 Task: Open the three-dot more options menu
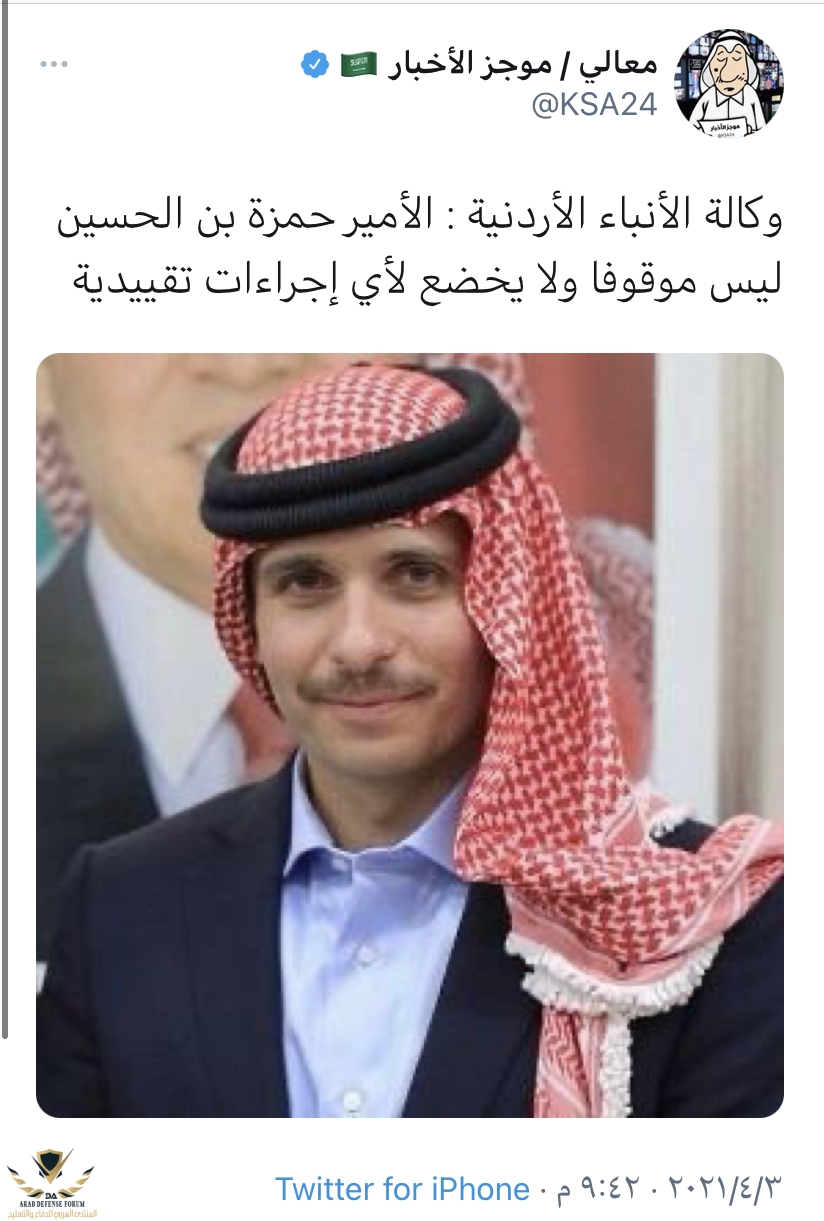click(x=54, y=66)
